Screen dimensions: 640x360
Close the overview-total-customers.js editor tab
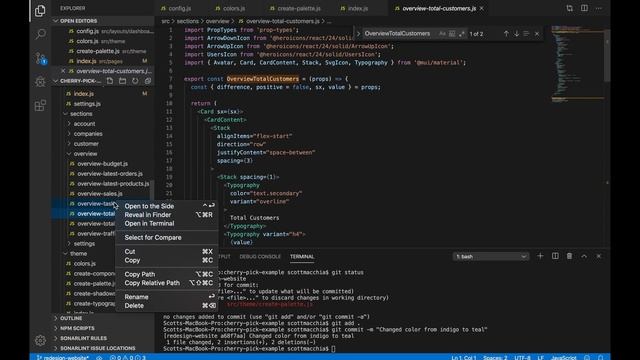tap(482, 8)
